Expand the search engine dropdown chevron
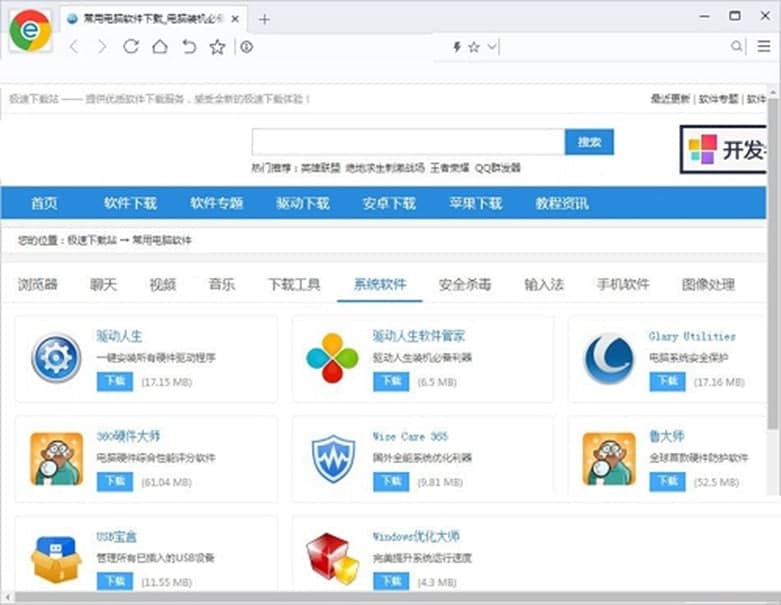This screenshot has width=781, height=605. [x=491, y=47]
